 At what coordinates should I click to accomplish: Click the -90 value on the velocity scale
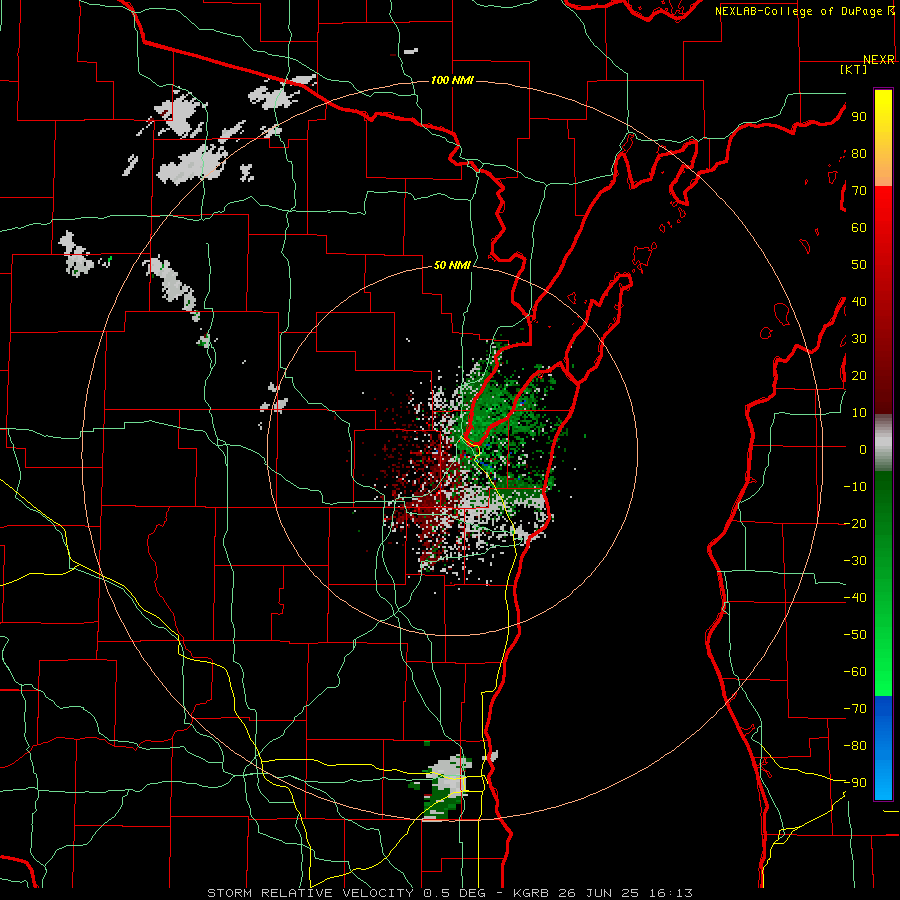pos(855,783)
